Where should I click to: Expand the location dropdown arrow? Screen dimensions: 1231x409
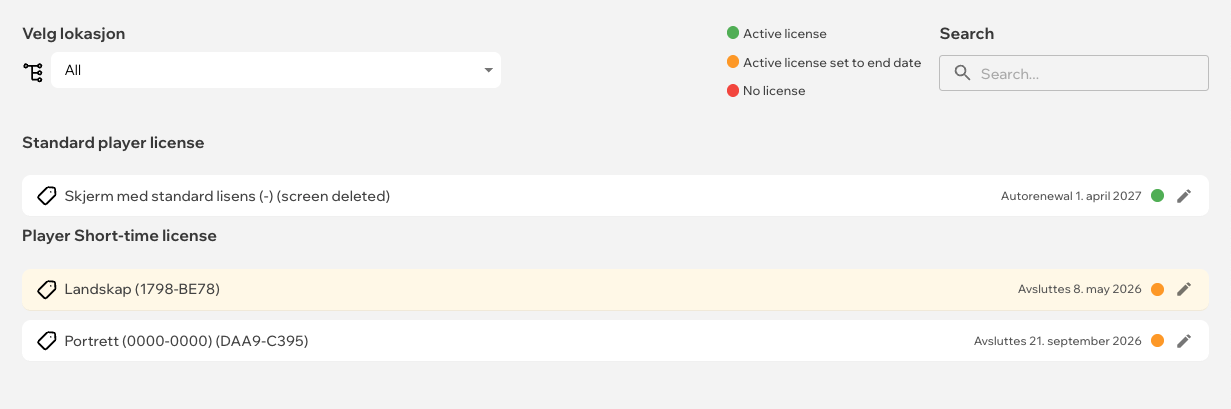(x=488, y=70)
